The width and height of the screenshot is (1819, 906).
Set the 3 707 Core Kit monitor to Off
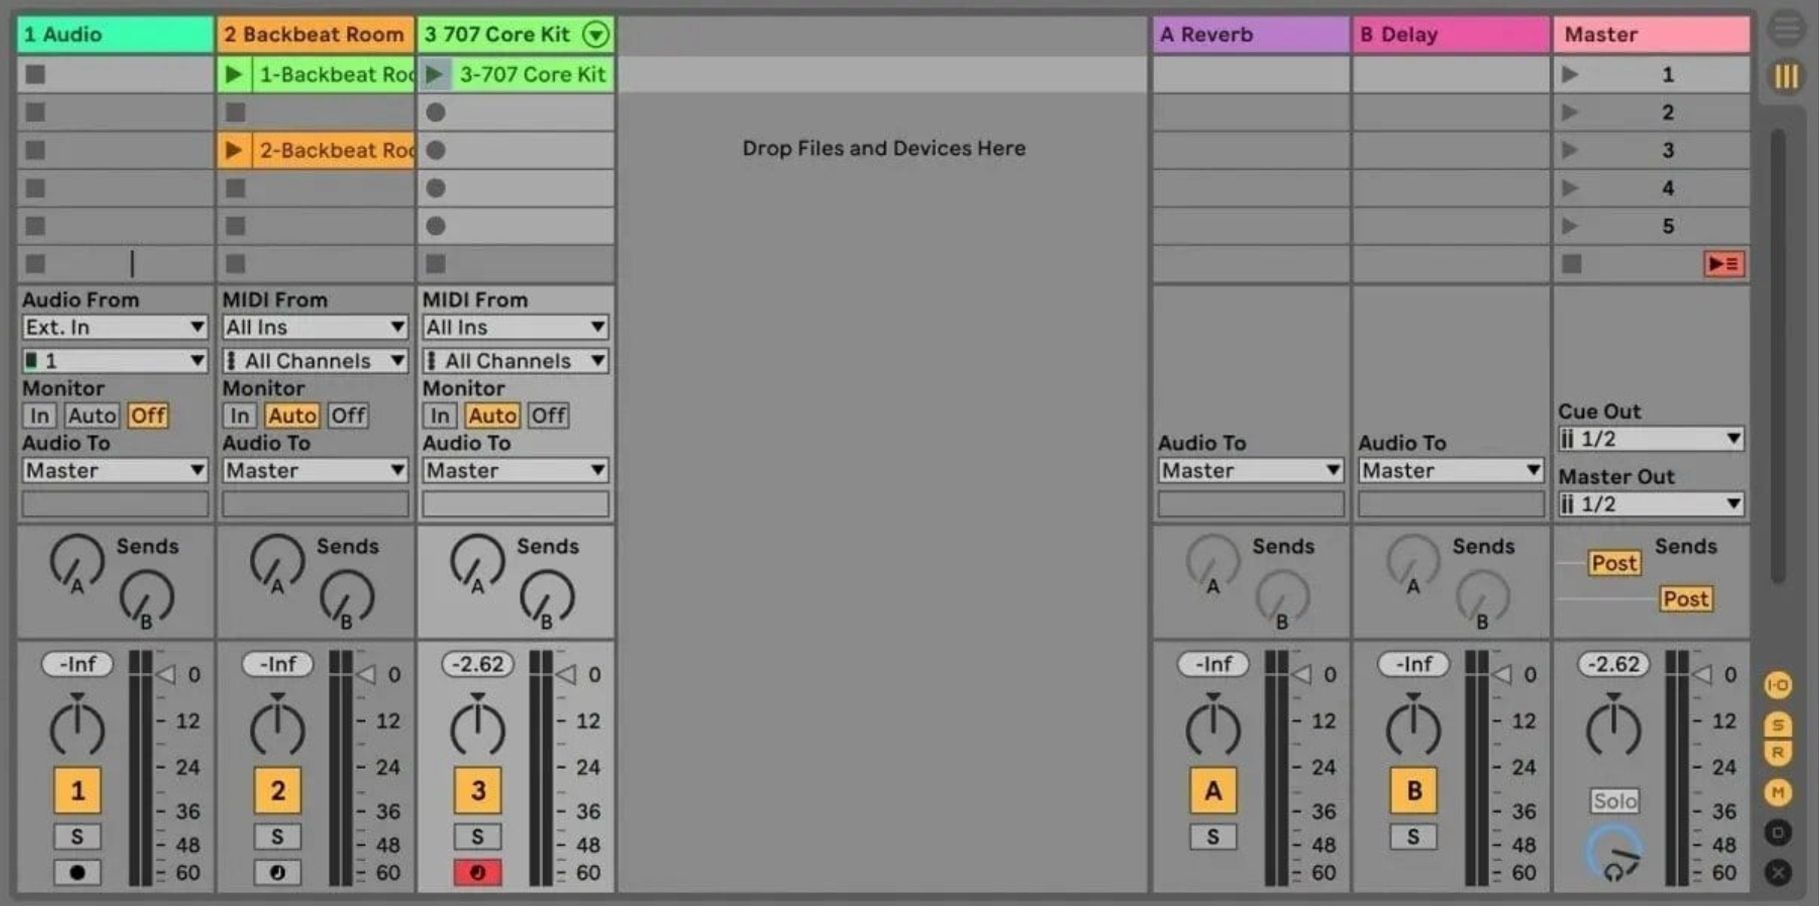pos(548,415)
